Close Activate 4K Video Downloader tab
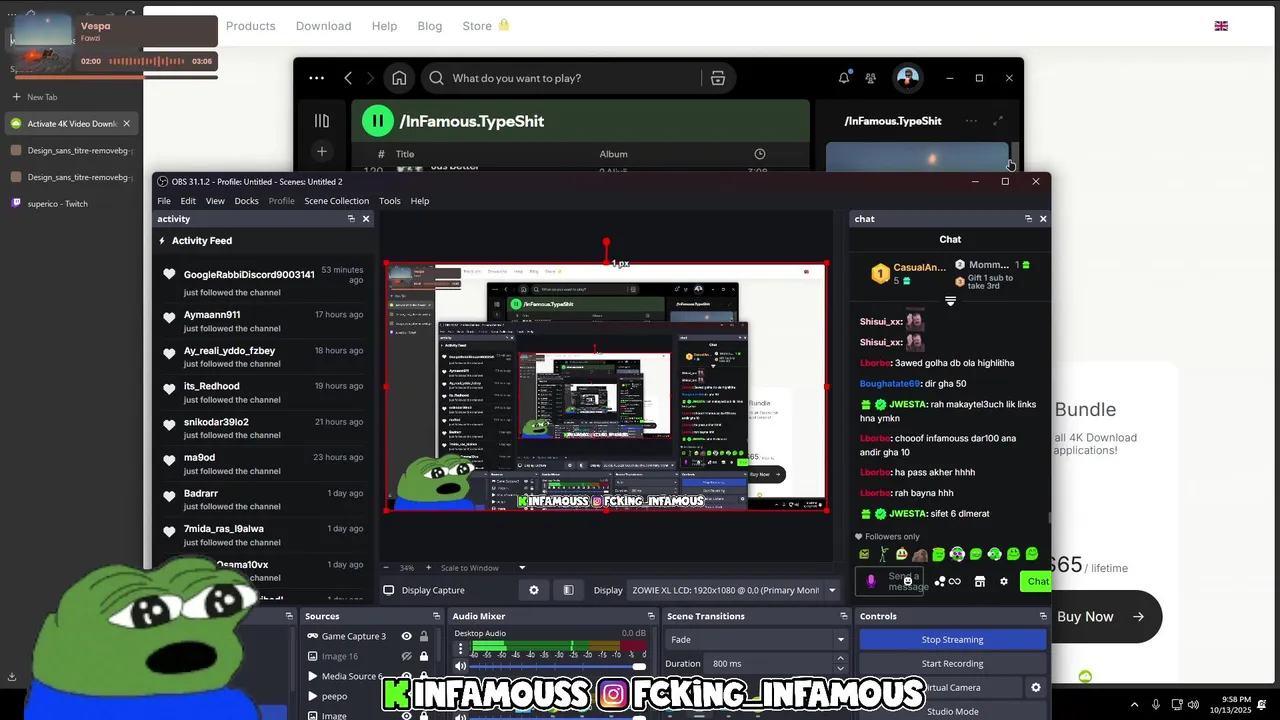 point(126,124)
